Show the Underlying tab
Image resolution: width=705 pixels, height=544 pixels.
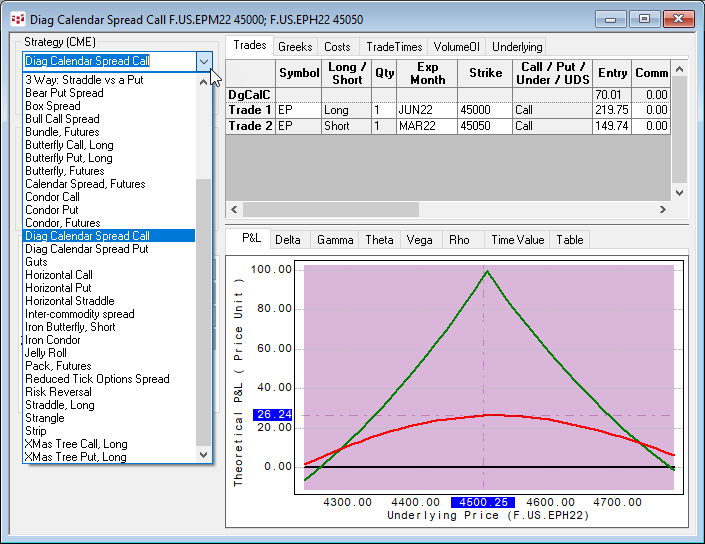[517, 47]
